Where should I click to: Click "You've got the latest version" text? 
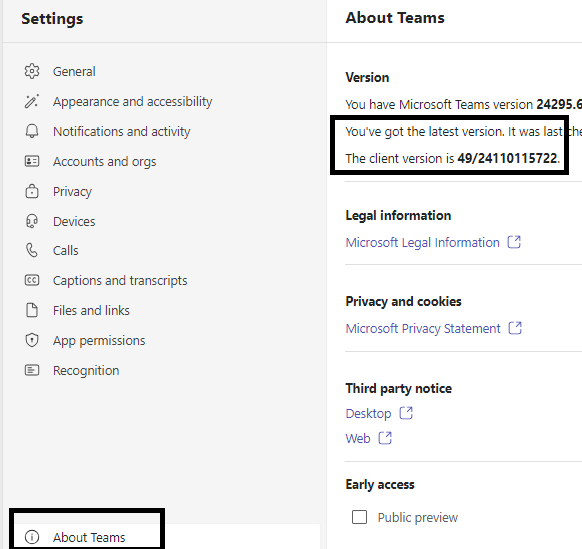point(425,131)
